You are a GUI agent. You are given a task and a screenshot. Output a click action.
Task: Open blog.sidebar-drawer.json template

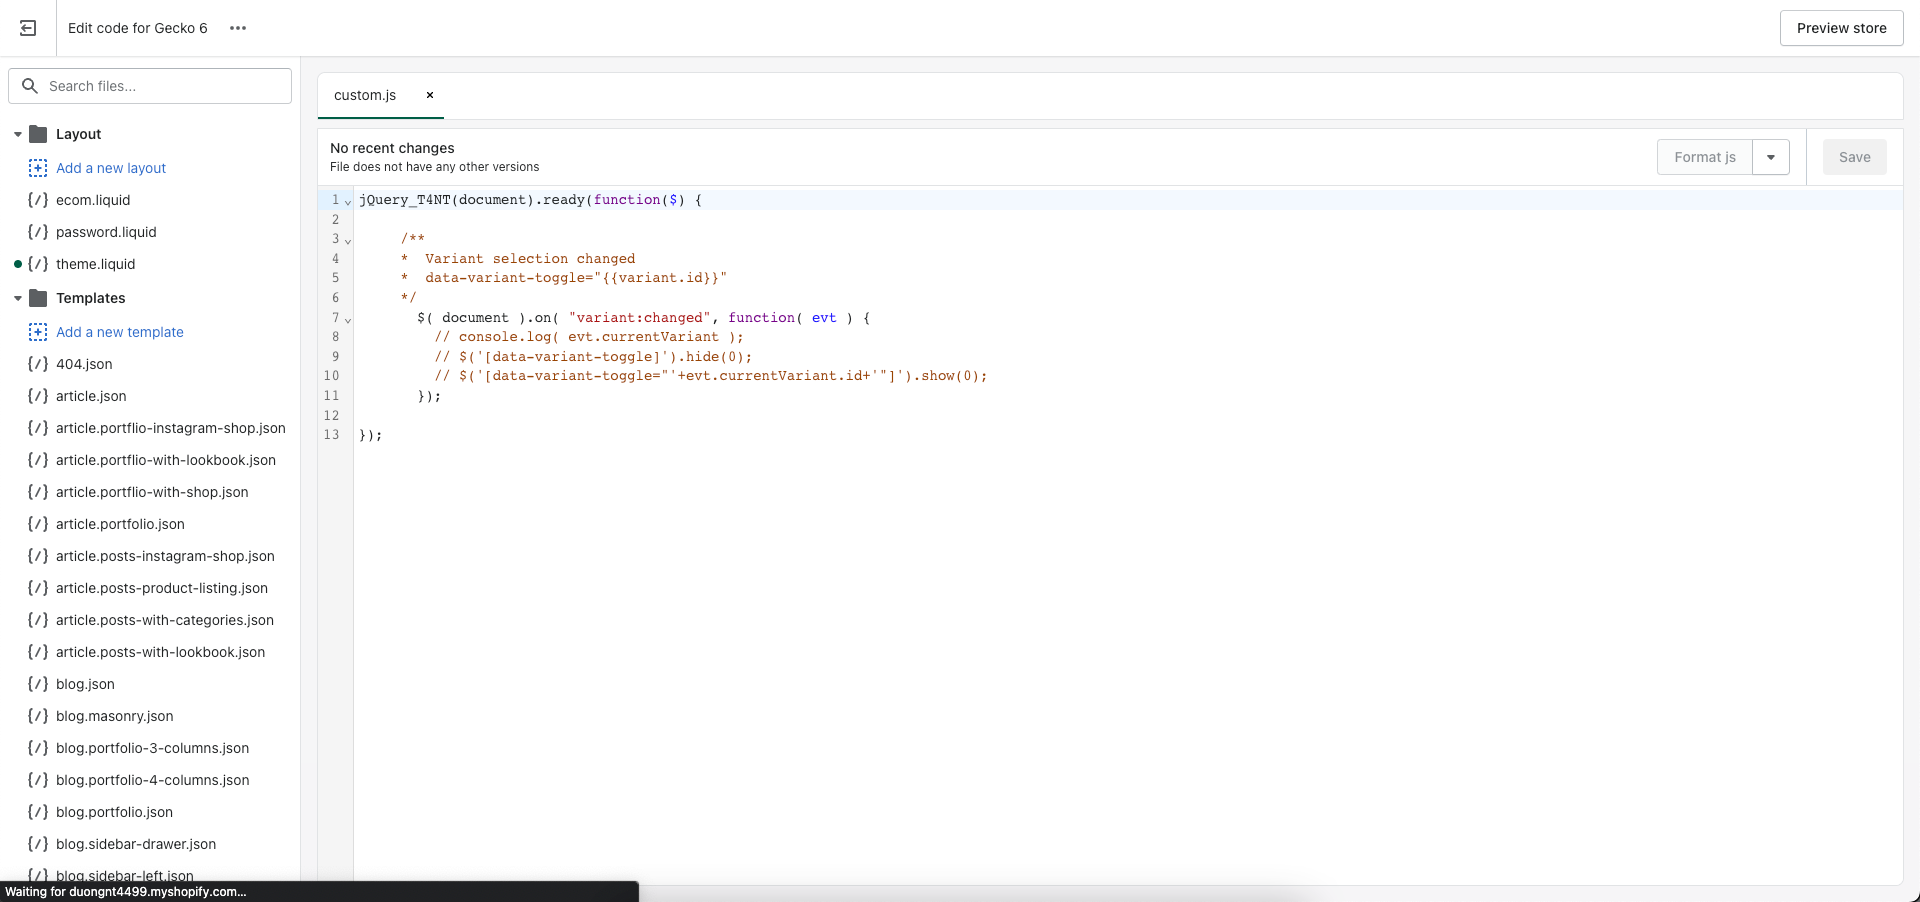point(136,844)
